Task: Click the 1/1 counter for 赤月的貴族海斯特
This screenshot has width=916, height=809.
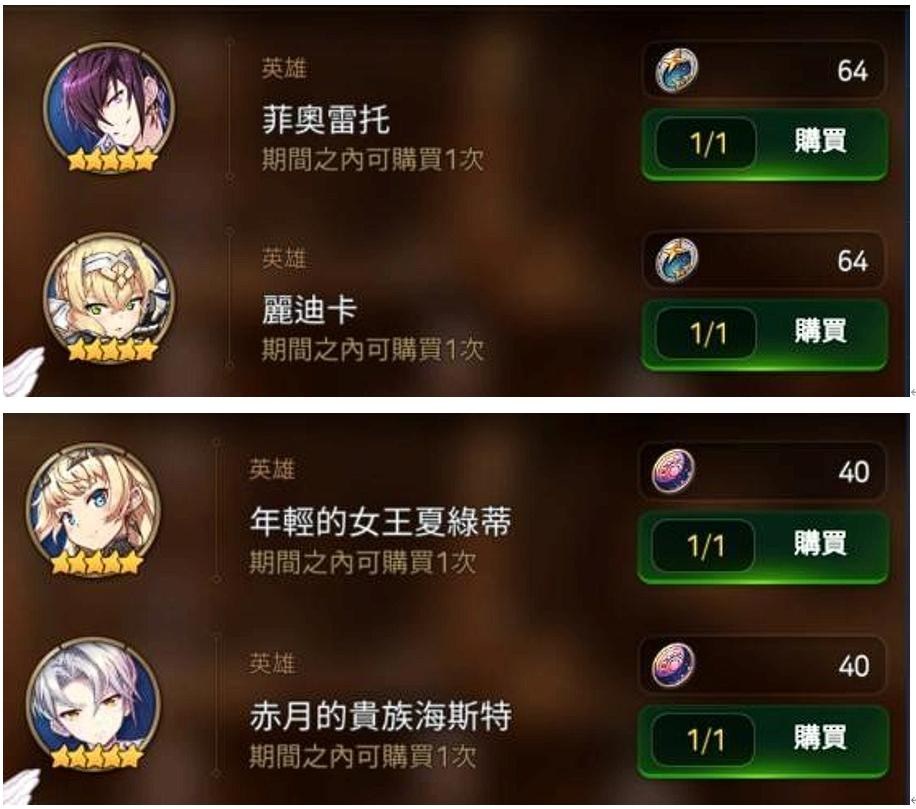Action: tap(703, 739)
